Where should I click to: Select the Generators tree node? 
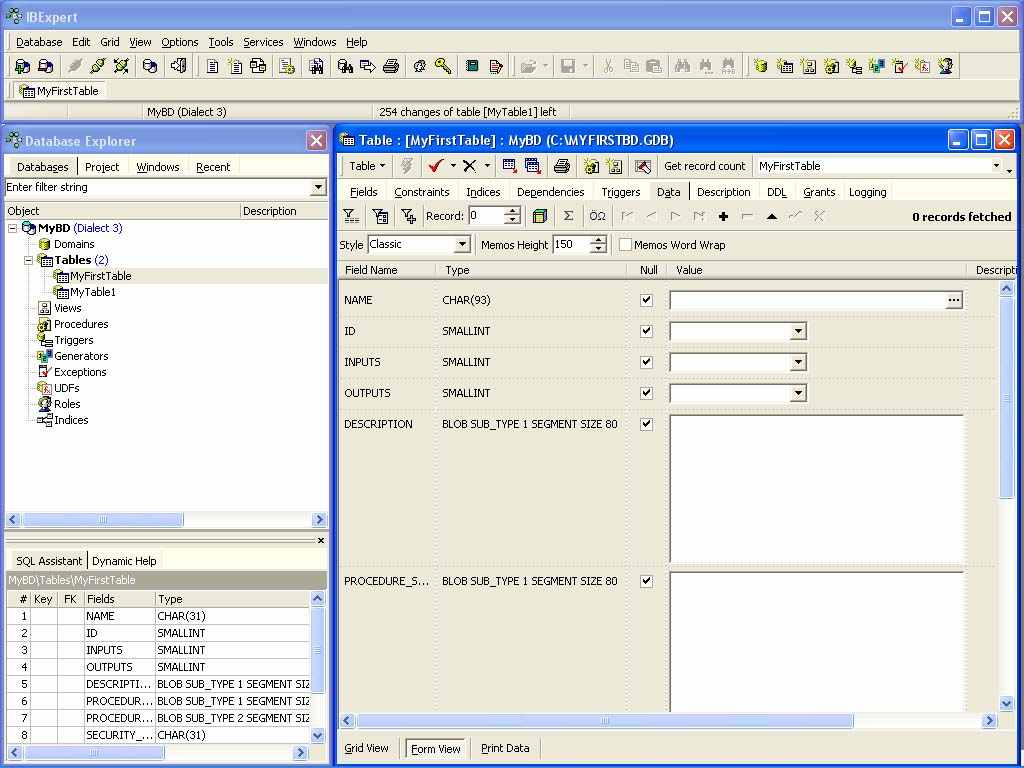tap(81, 356)
